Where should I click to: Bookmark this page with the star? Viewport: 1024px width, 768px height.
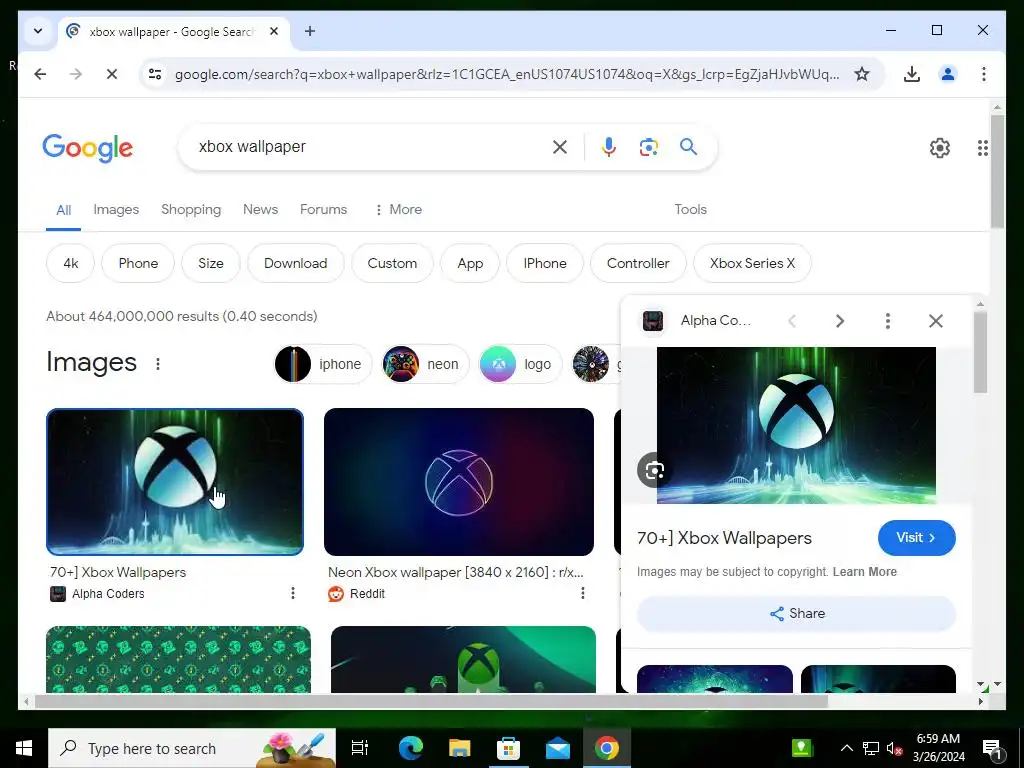pyautogui.click(x=862, y=74)
